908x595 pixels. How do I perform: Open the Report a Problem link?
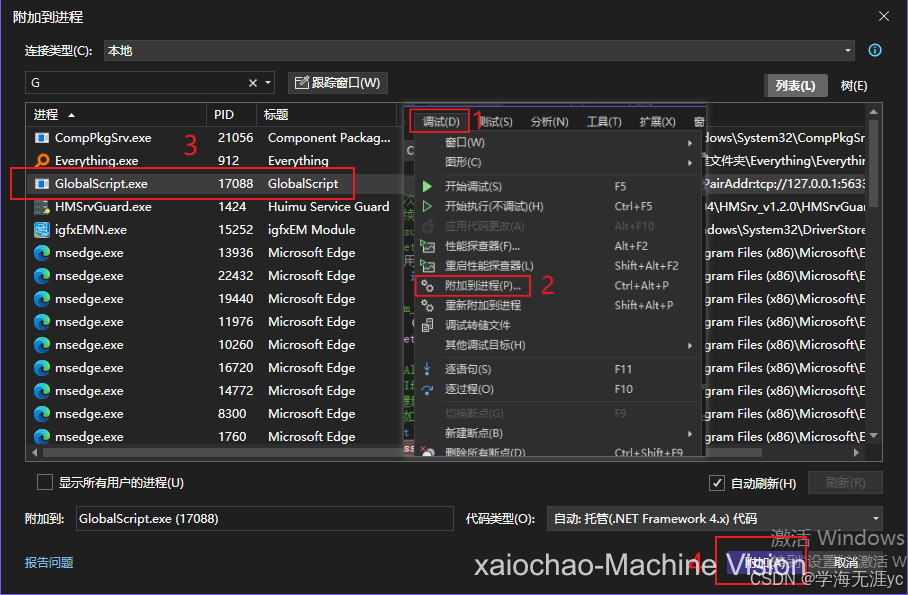pyautogui.click(x=49, y=563)
